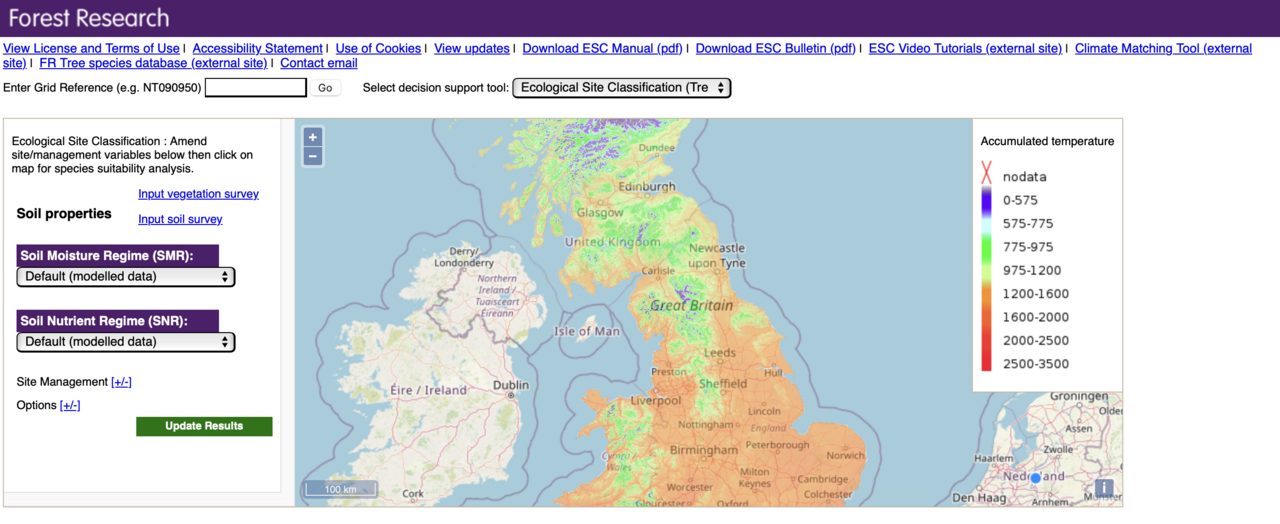The image size is (1280, 524).
Task: Open the decision support tool selector
Action: (621, 88)
